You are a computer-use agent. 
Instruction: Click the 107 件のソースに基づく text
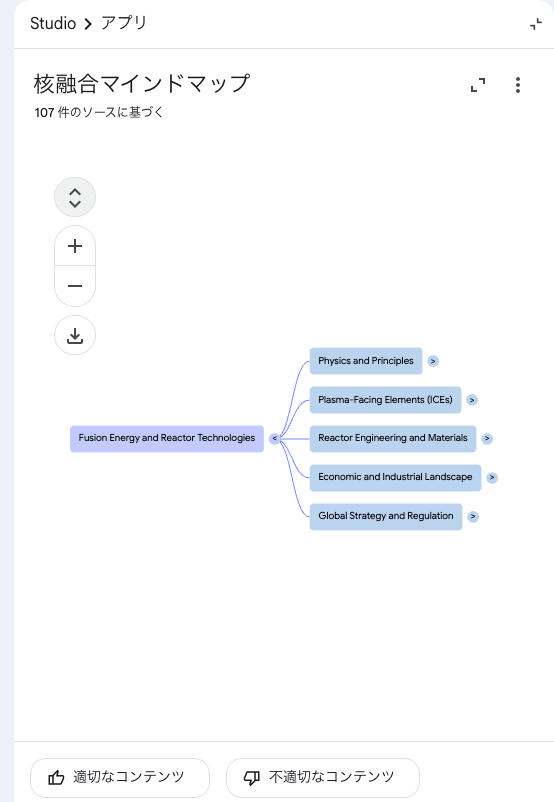pyautogui.click(x=99, y=113)
